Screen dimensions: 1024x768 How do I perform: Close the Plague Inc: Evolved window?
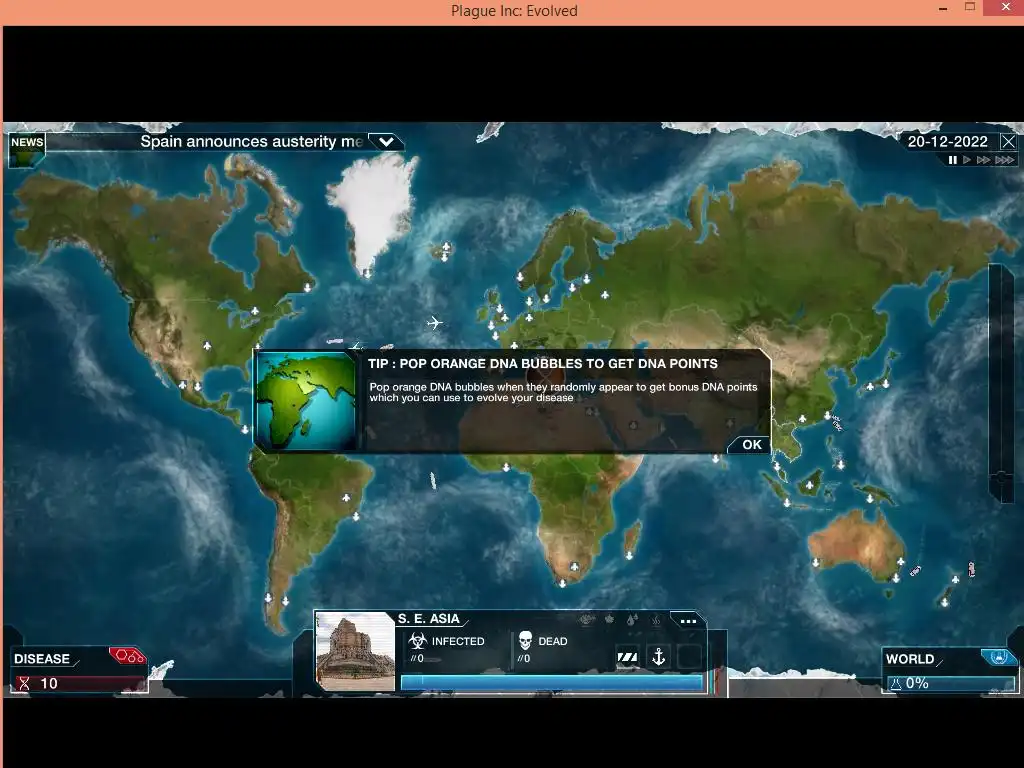coord(1006,7)
